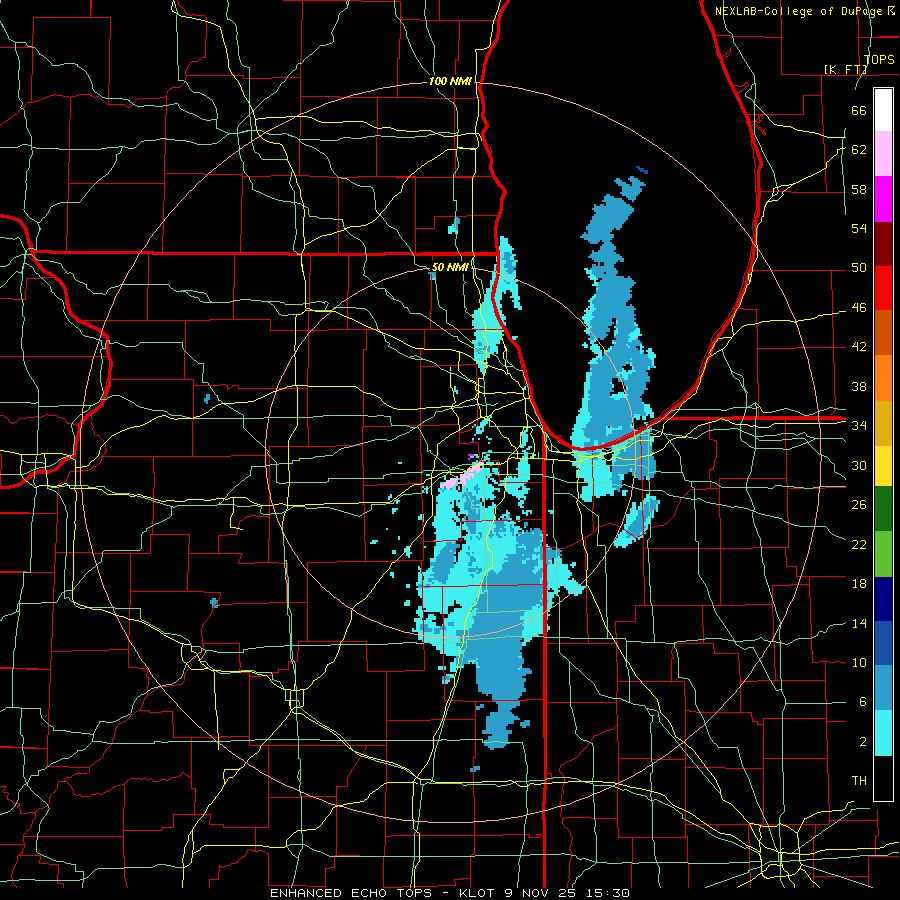Click the medium blue legend swatch

(883, 643)
